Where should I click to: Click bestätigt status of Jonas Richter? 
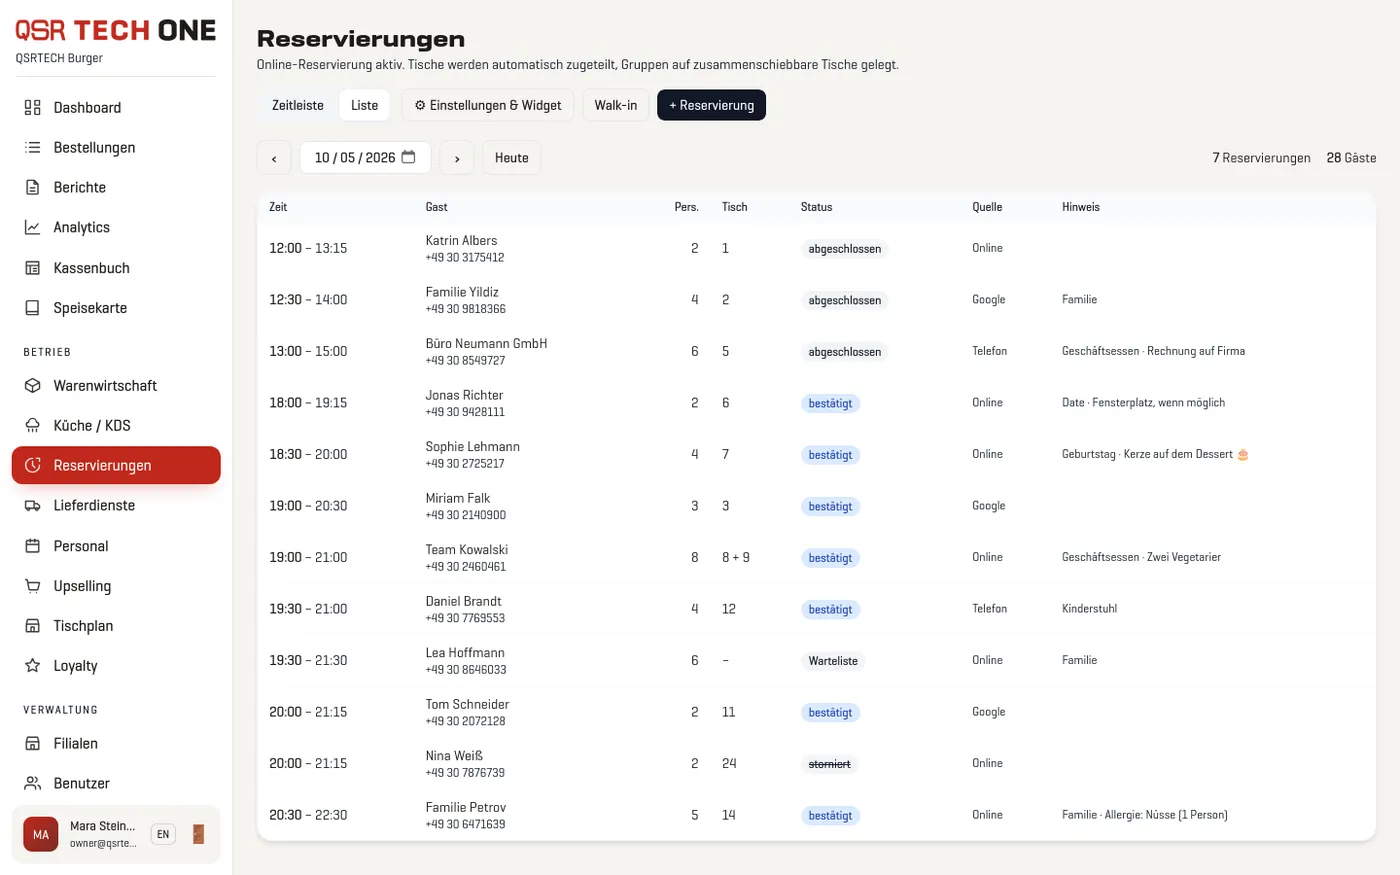(x=830, y=403)
